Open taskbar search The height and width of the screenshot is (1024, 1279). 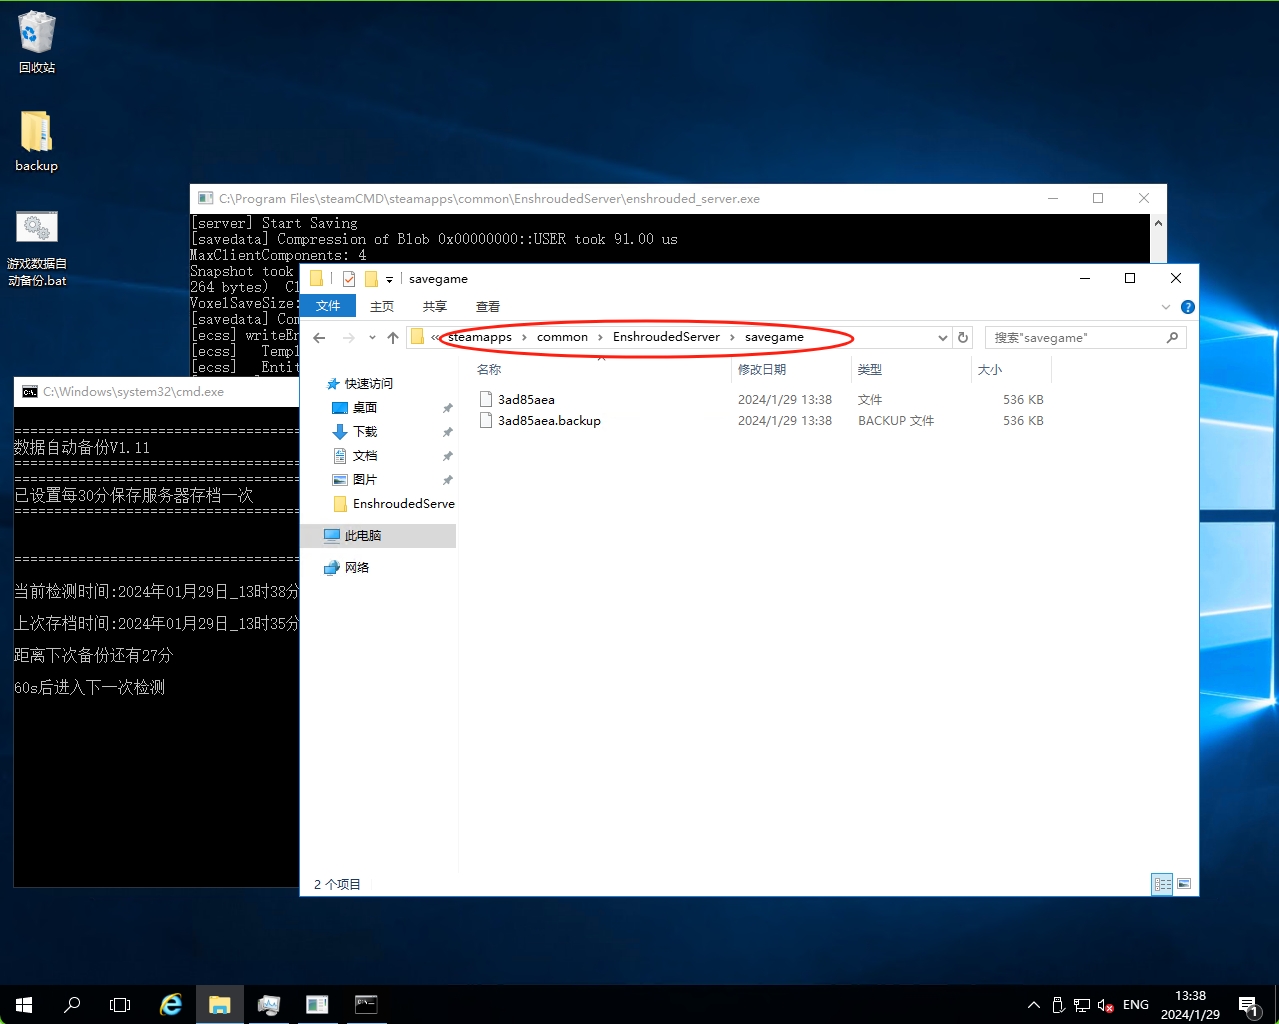coord(72,1005)
